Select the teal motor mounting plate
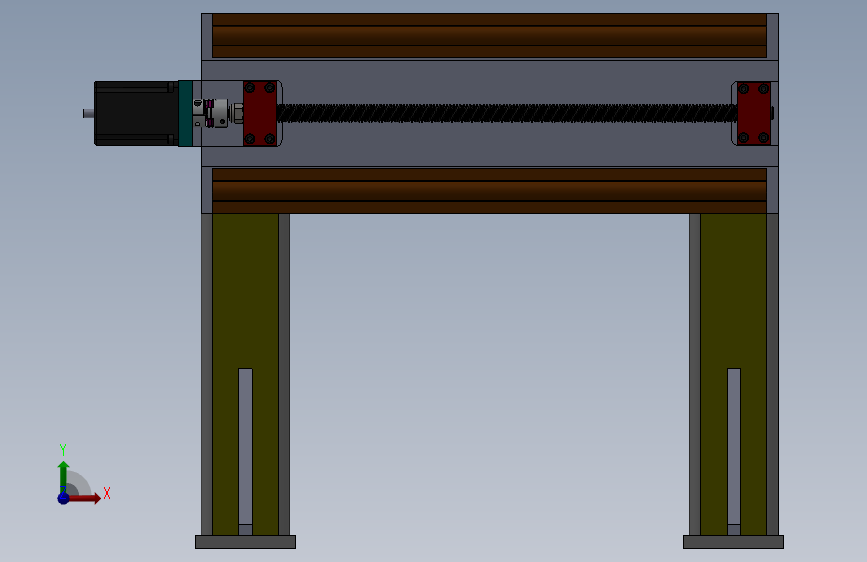867x562 pixels. click(185, 113)
